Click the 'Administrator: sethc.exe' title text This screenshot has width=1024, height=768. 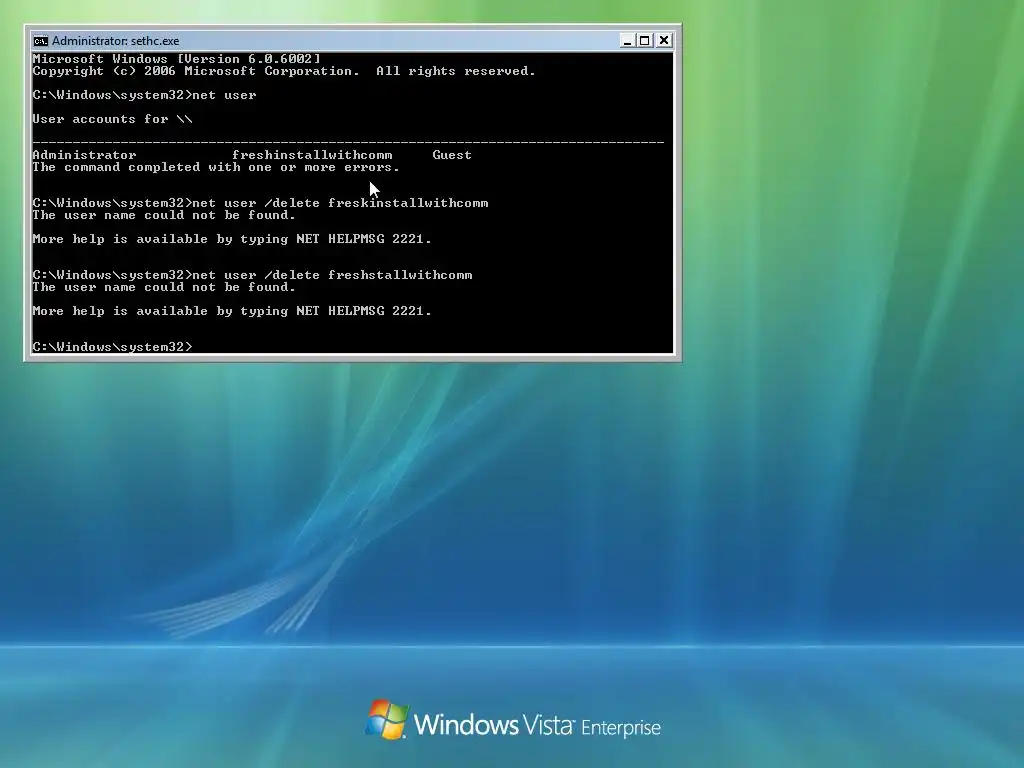coord(116,40)
